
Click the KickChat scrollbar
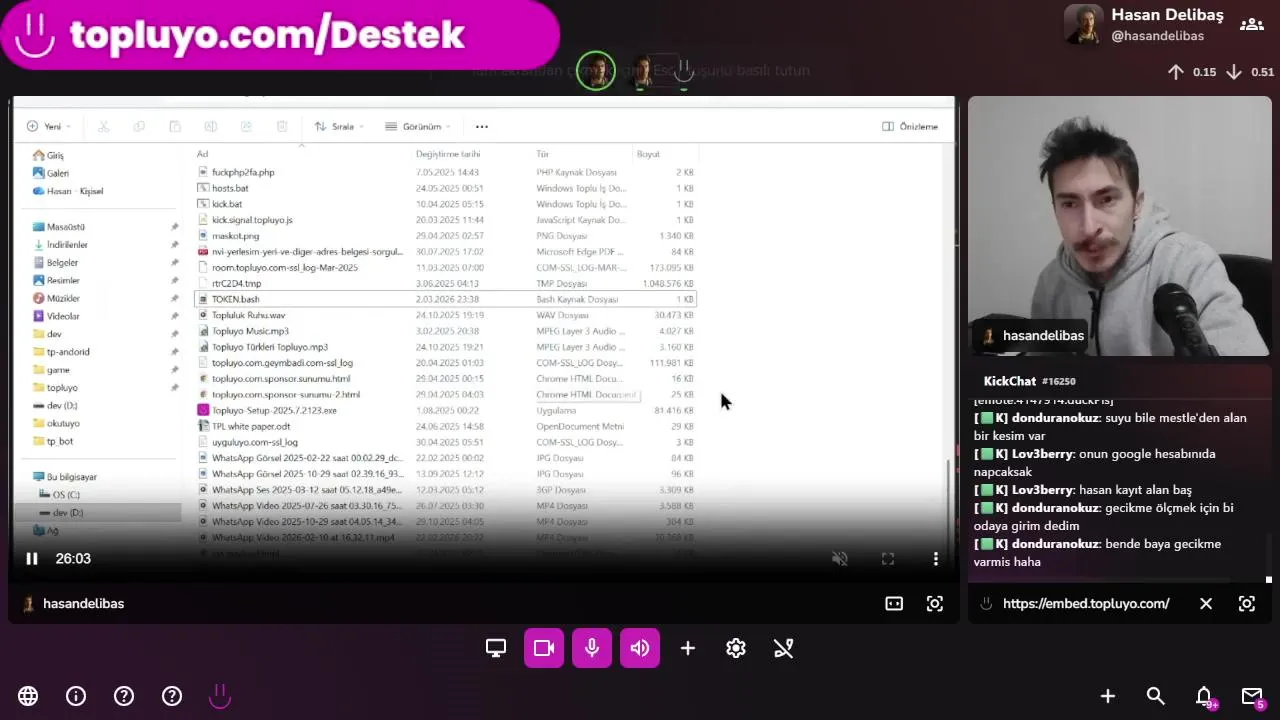pos(1268,555)
